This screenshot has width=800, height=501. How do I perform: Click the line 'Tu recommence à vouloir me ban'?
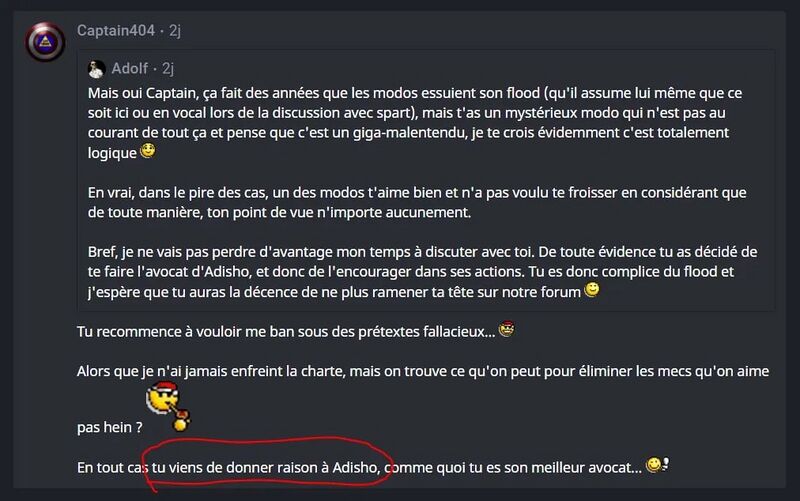(286, 332)
